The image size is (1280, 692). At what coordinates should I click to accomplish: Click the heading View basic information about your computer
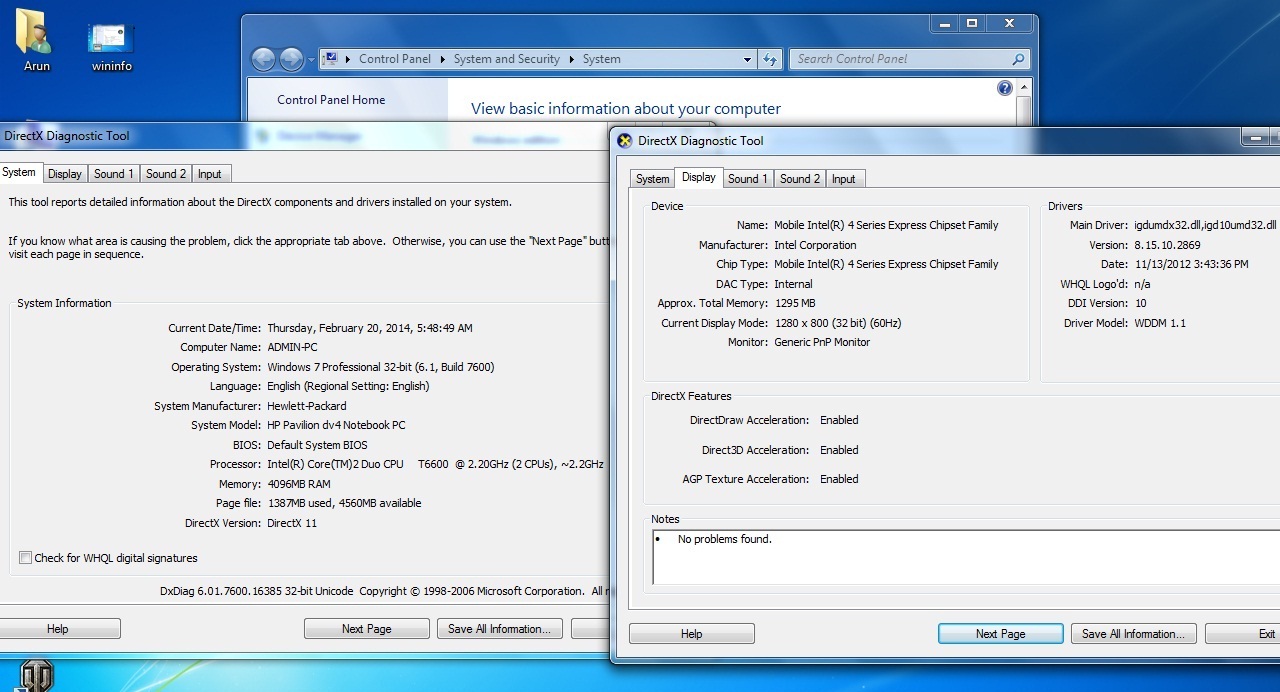(x=626, y=109)
